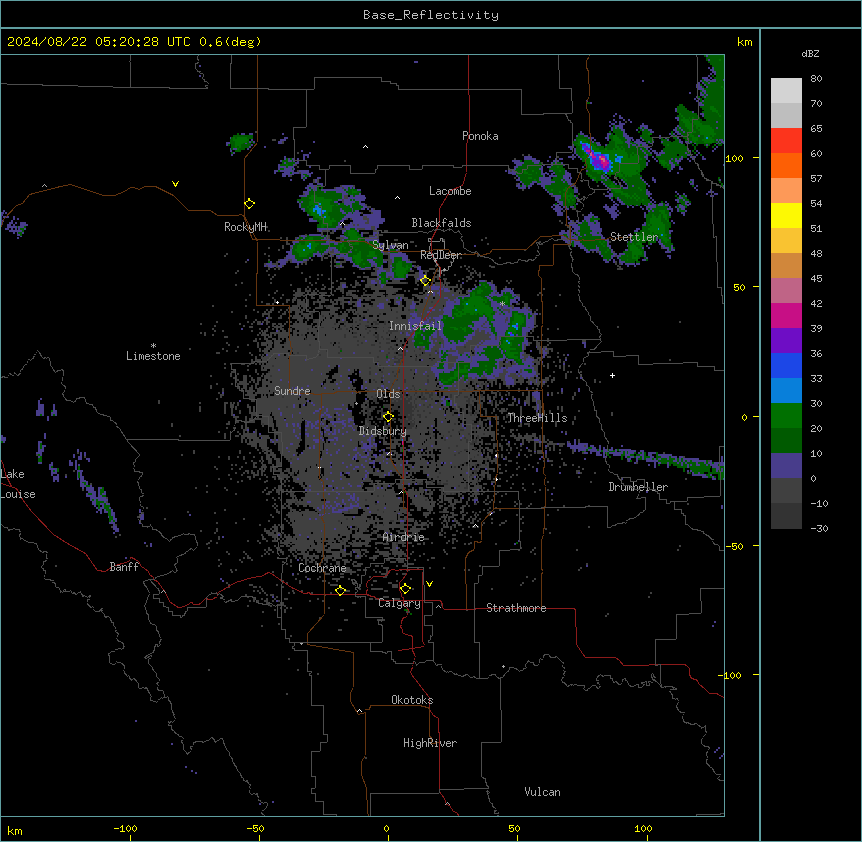Pick the slate 10-0 dBZ legend swatch
The width and height of the screenshot is (862, 842).
click(786, 466)
